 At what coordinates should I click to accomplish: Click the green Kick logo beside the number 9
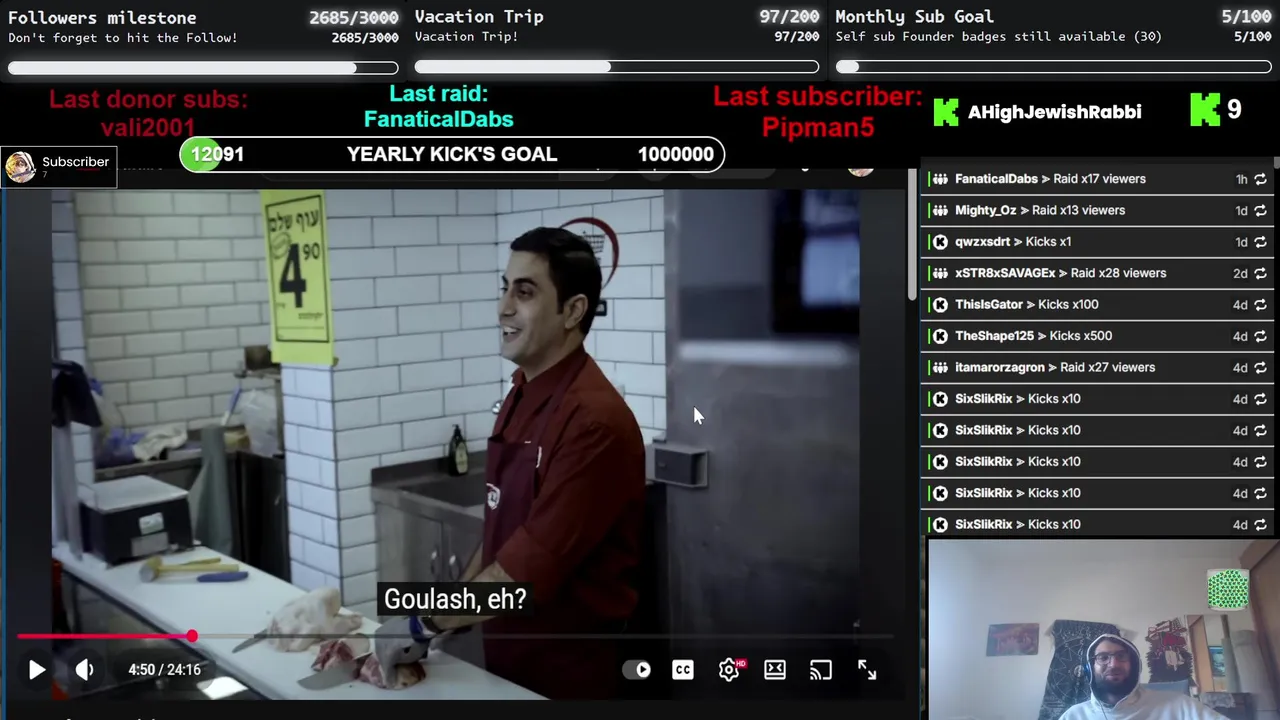coord(1204,110)
